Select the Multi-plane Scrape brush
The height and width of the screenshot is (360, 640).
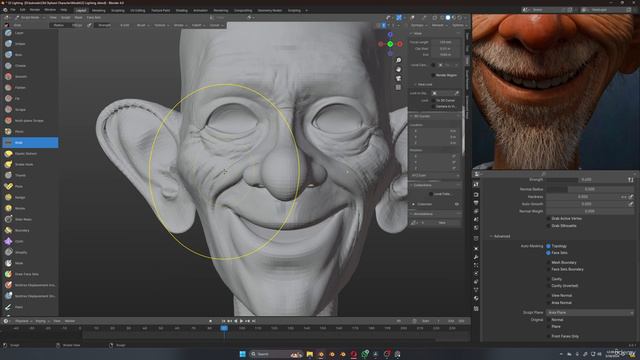[x=30, y=121]
